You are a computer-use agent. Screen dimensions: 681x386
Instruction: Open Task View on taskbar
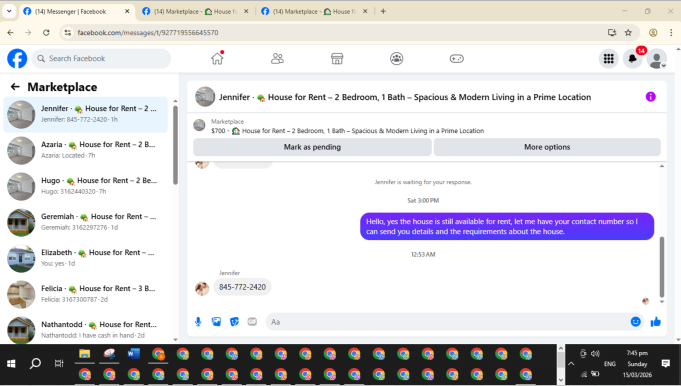point(59,363)
